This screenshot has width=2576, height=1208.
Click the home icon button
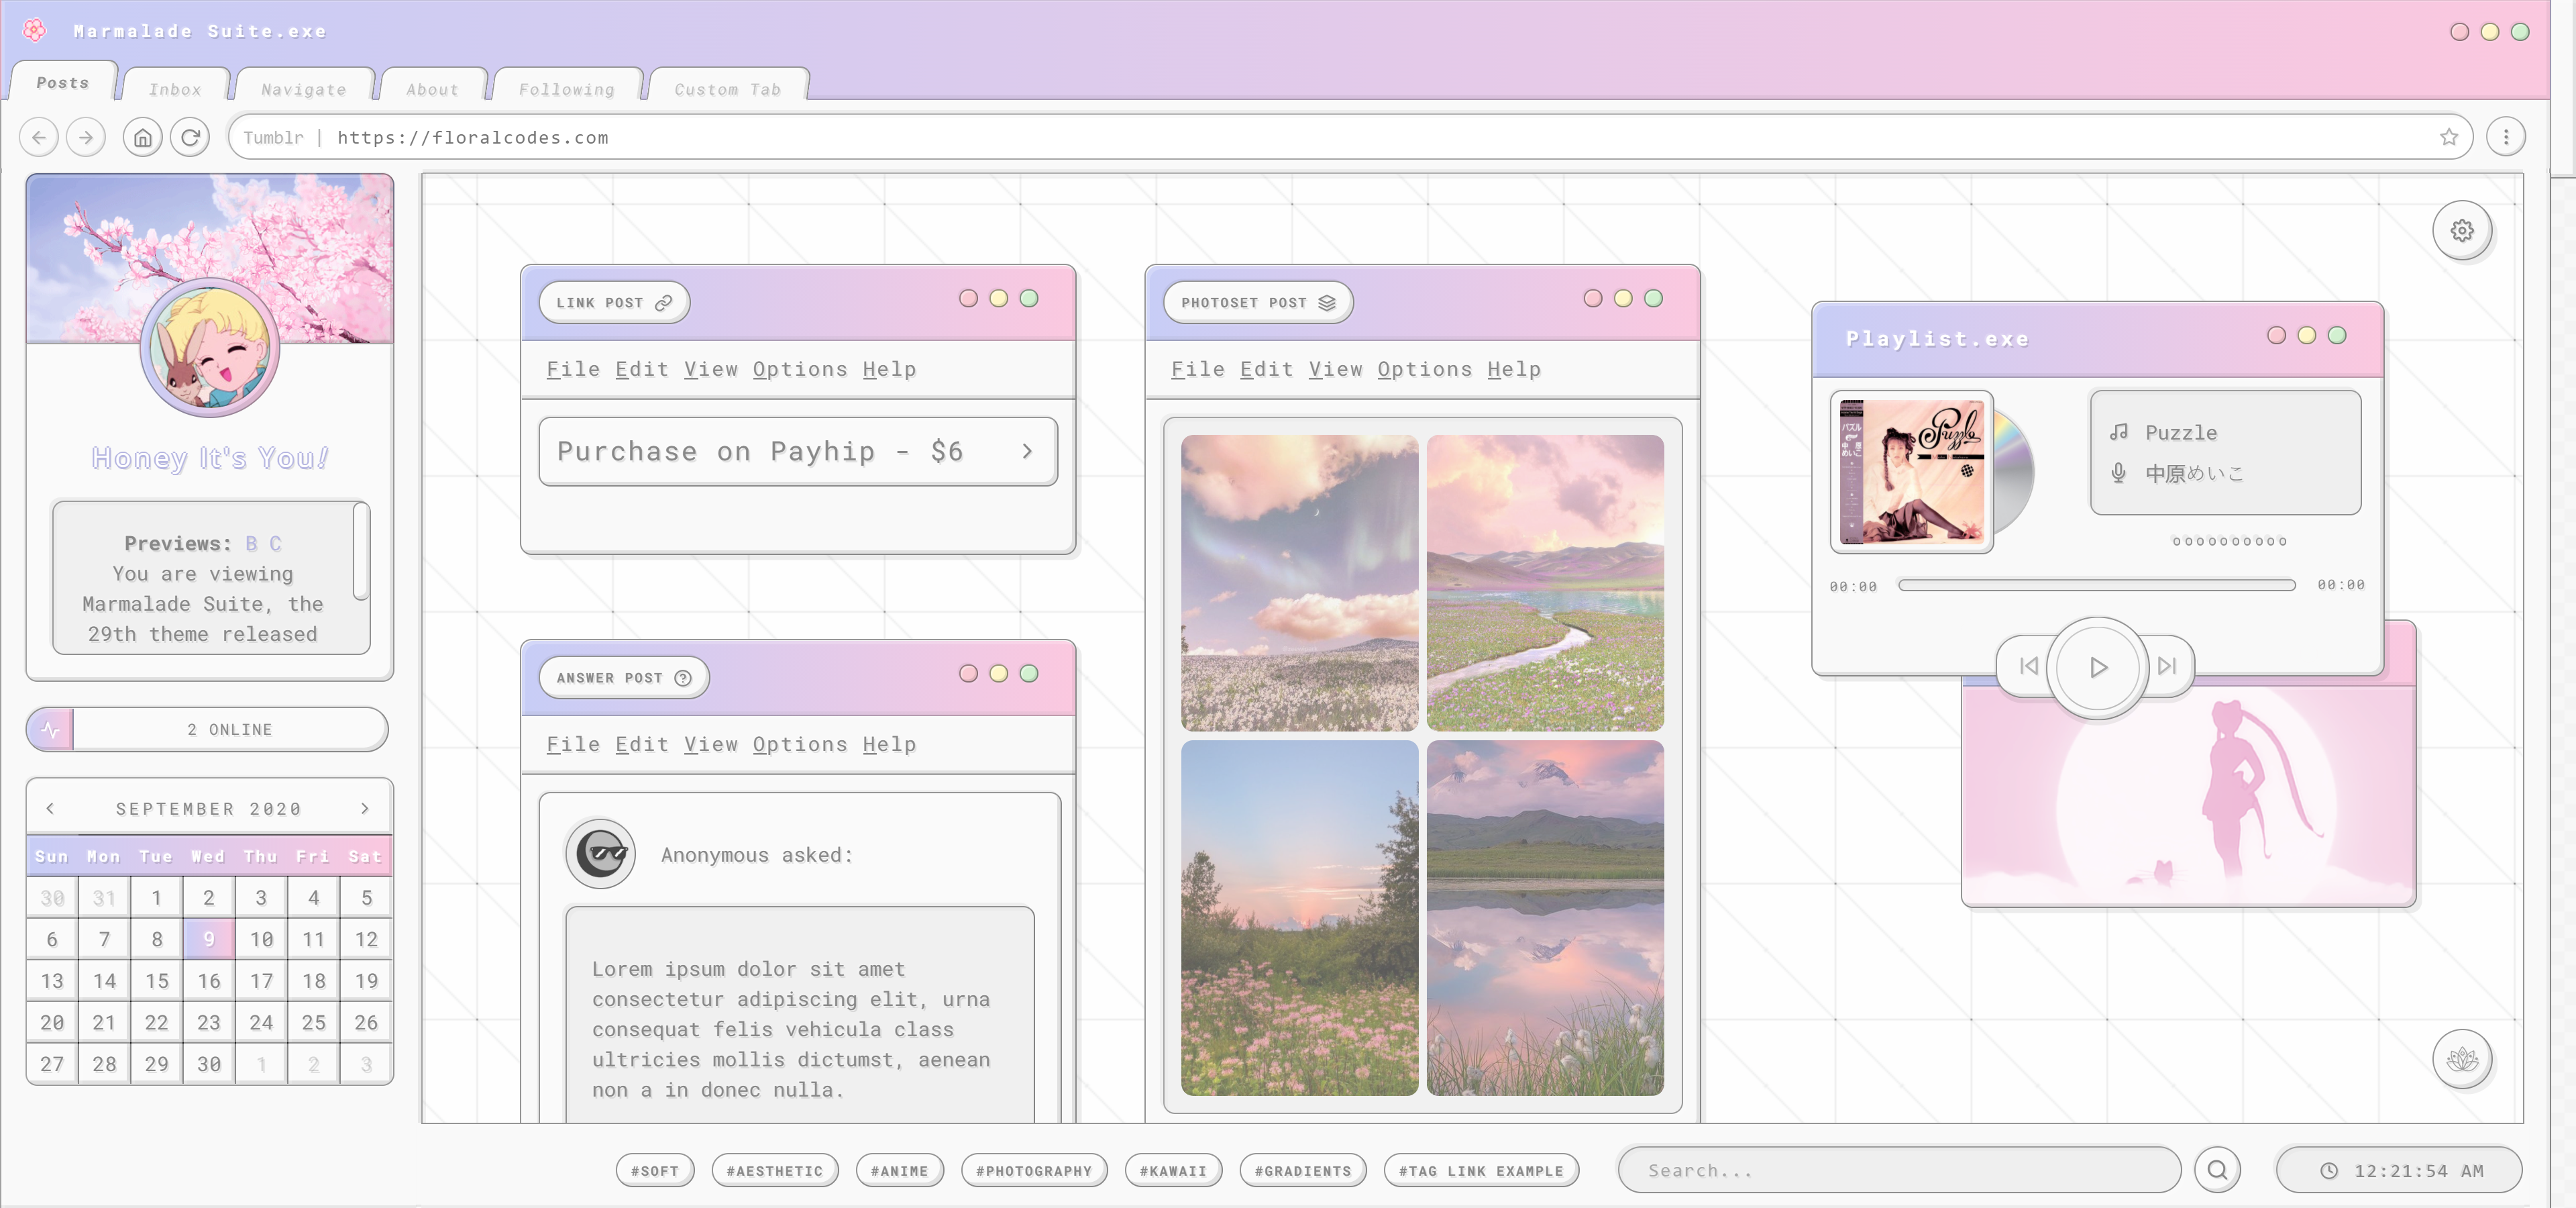click(142, 137)
